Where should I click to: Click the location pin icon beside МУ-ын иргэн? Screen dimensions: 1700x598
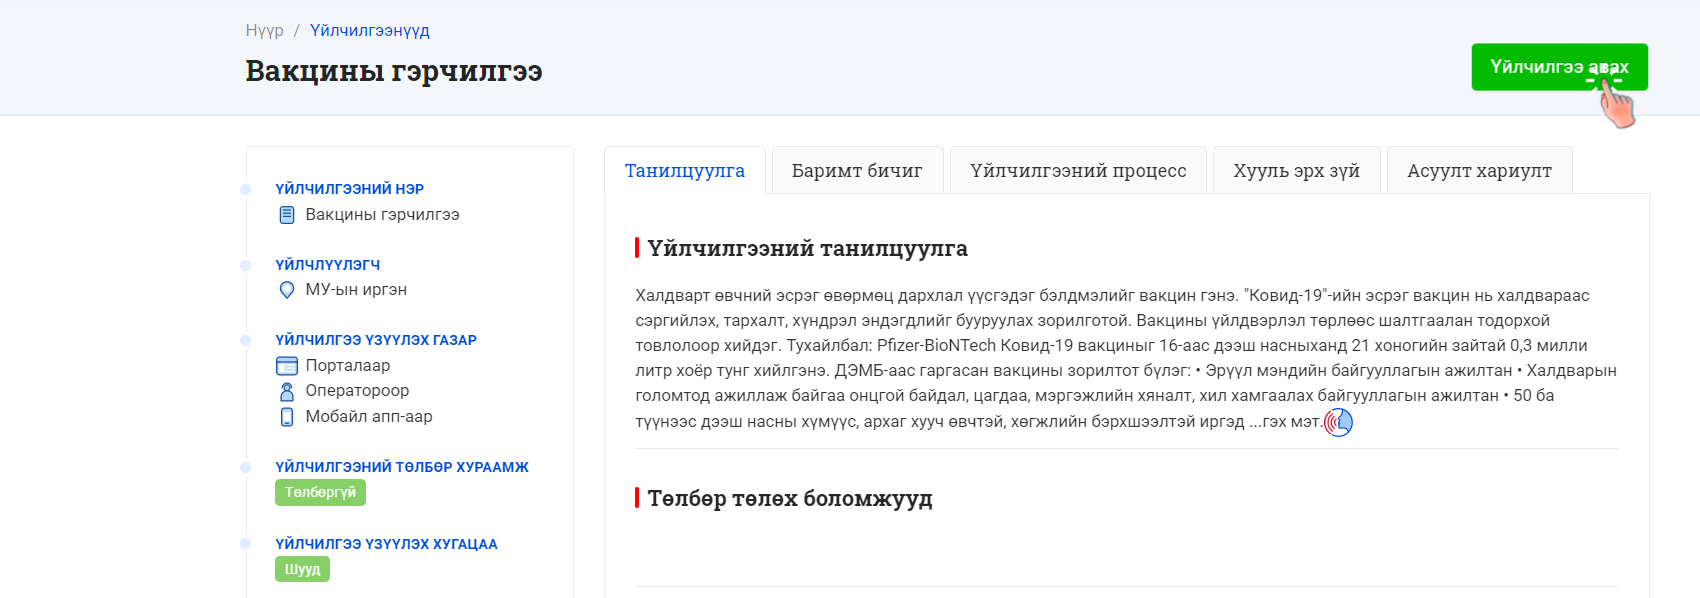pyautogui.click(x=287, y=290)
